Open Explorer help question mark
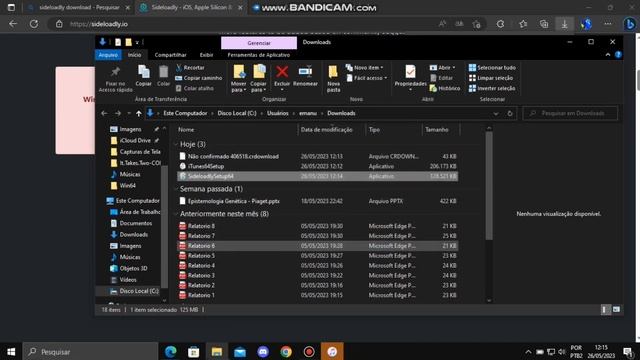 click(x=618, y=55)
